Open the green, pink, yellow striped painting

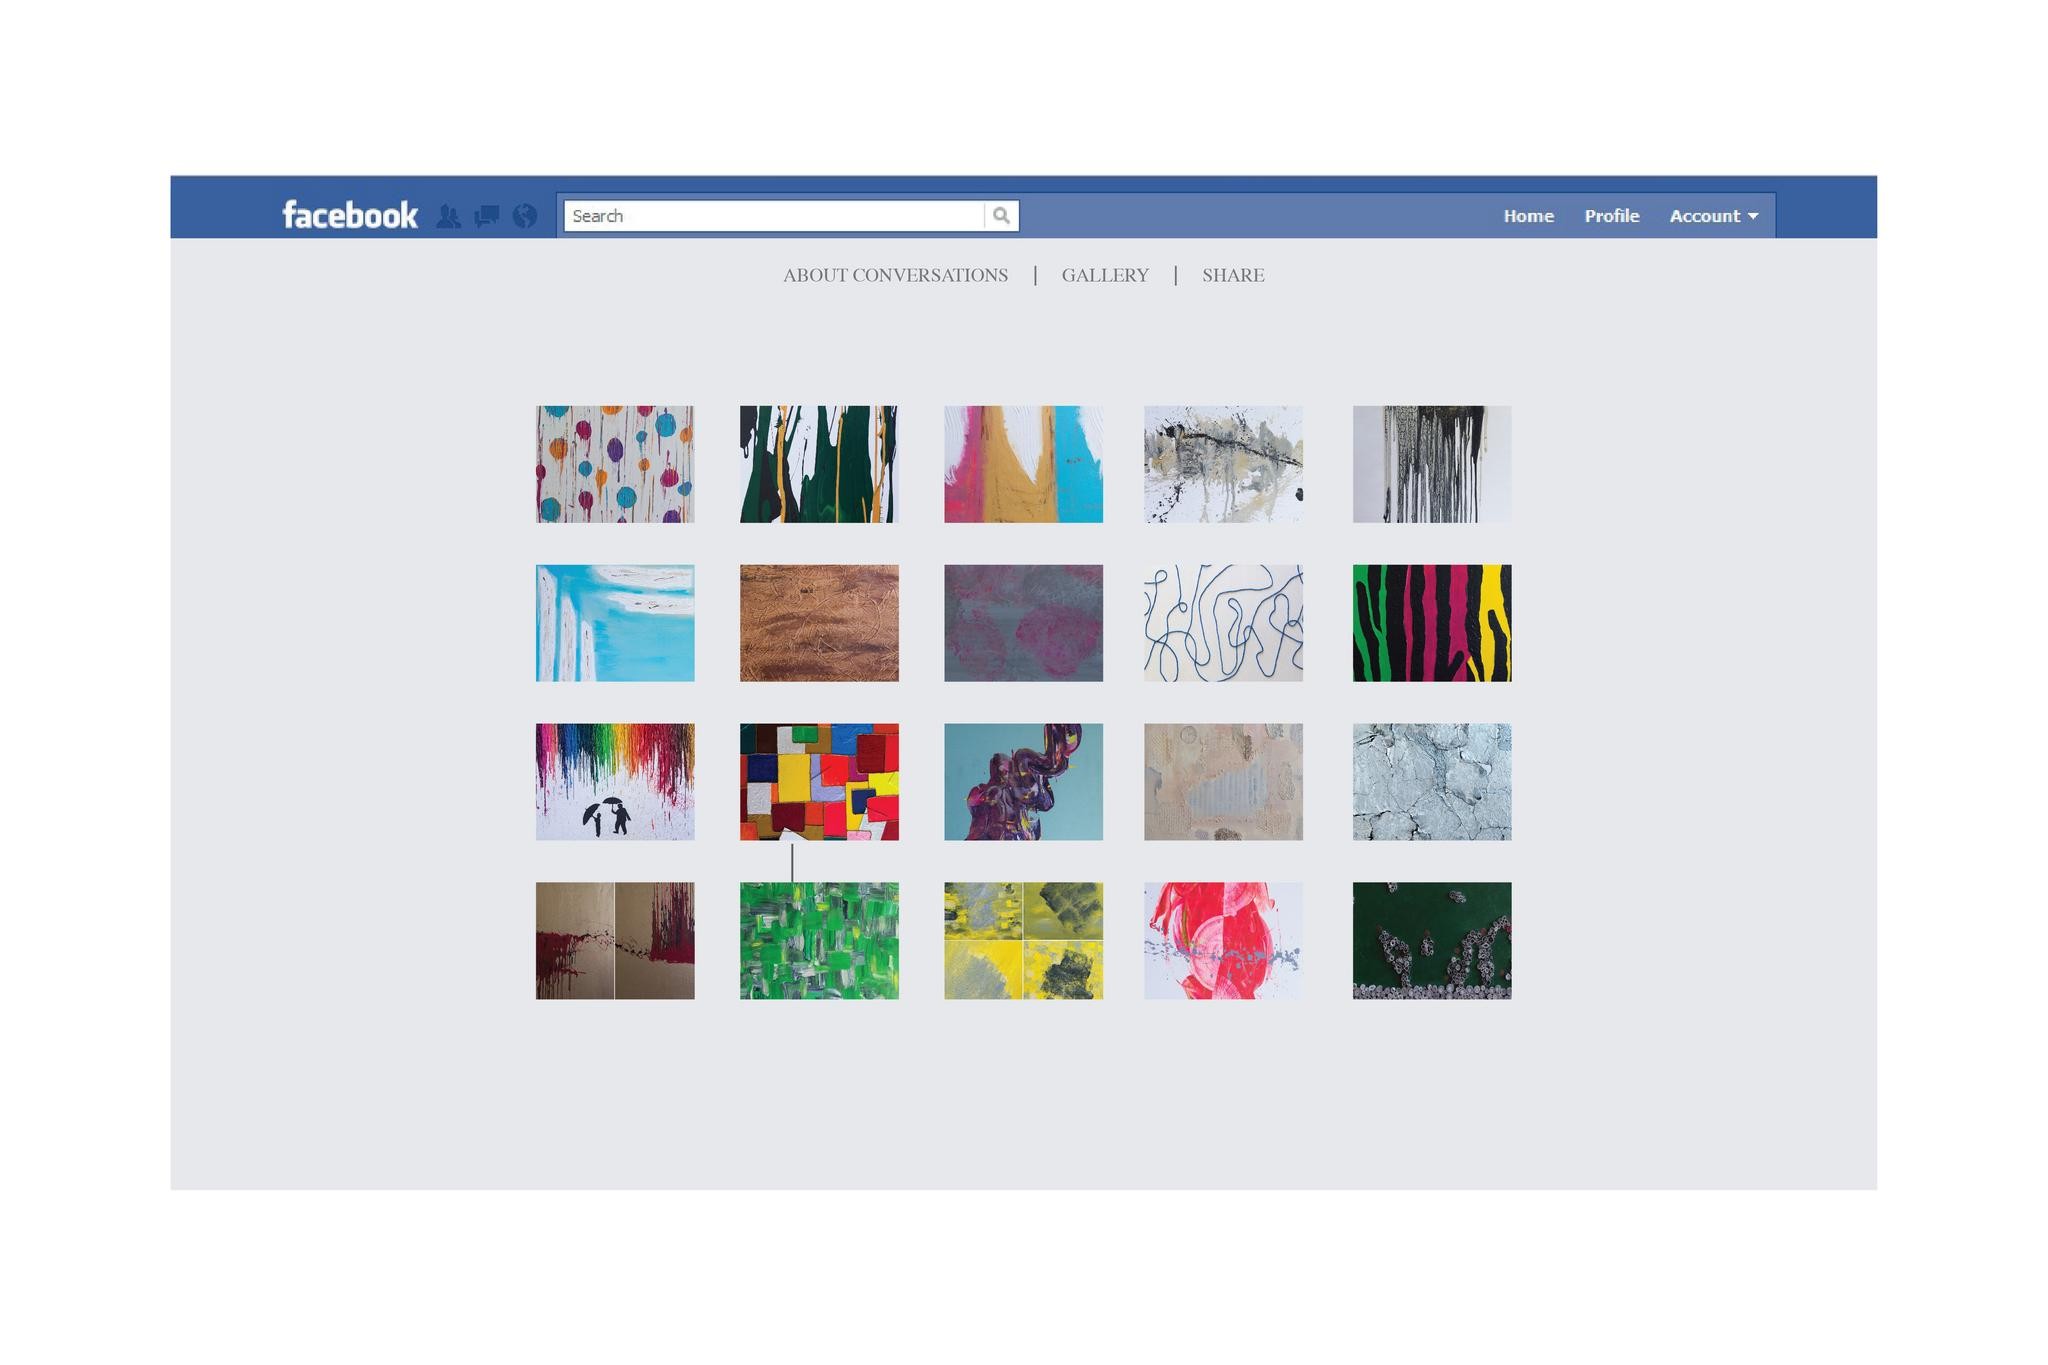[x=1432, y=623]
